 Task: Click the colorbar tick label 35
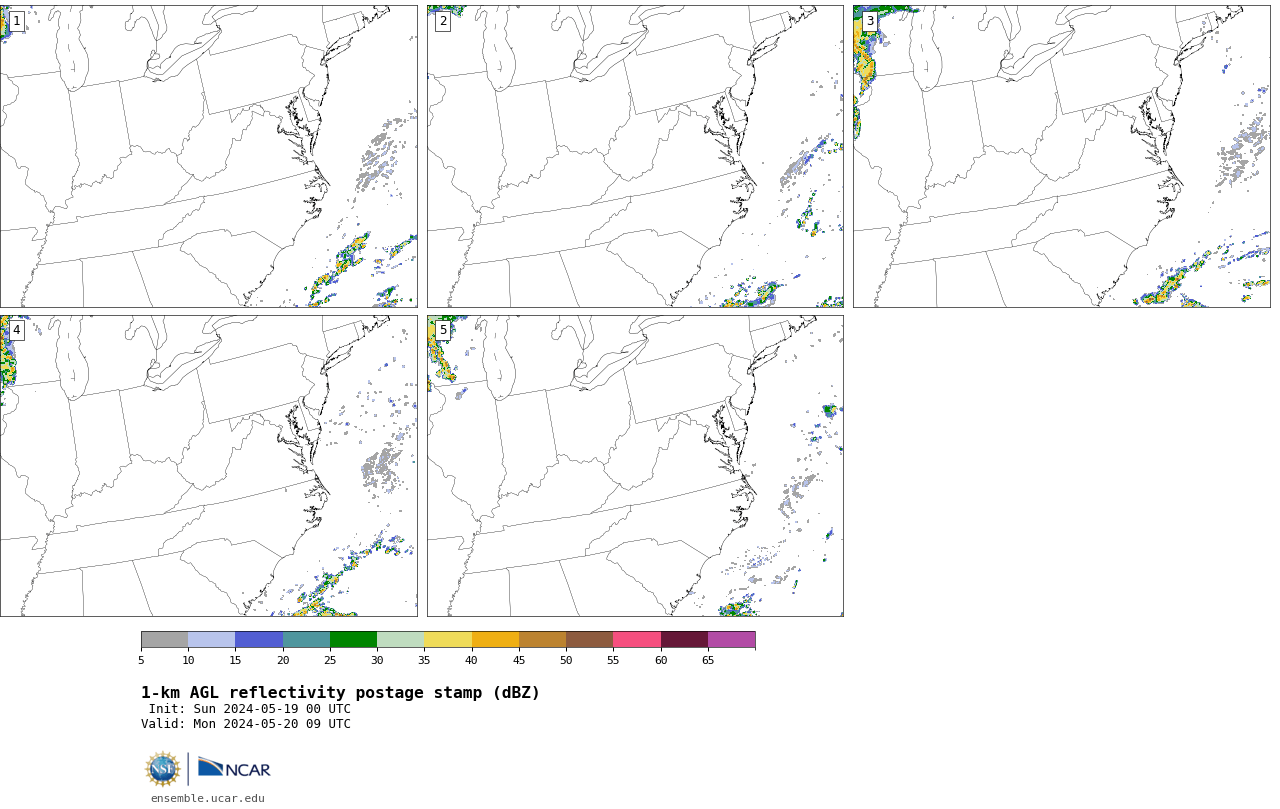click(x=424, y=660)
